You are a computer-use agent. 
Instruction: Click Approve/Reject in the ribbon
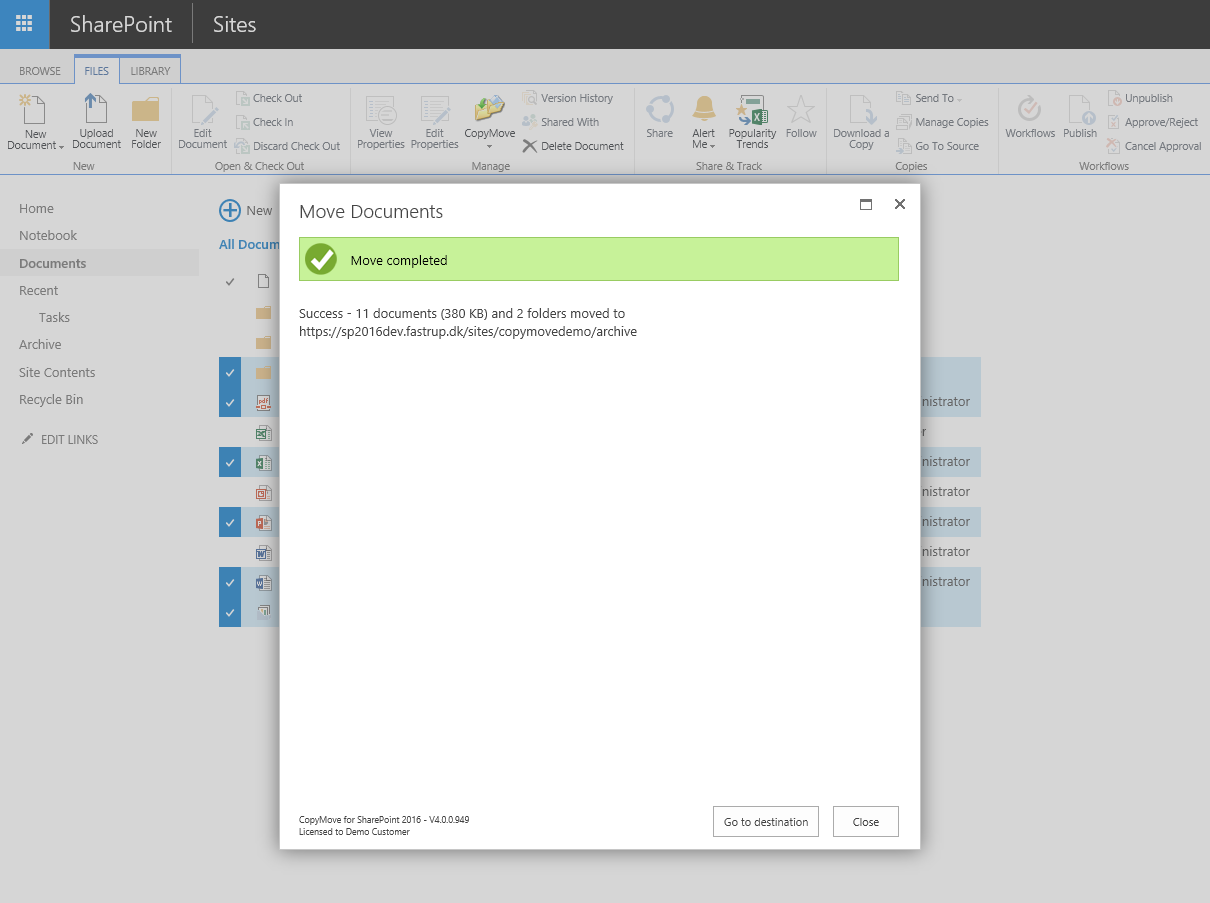pyautogui.click(x=1152, y=122)
